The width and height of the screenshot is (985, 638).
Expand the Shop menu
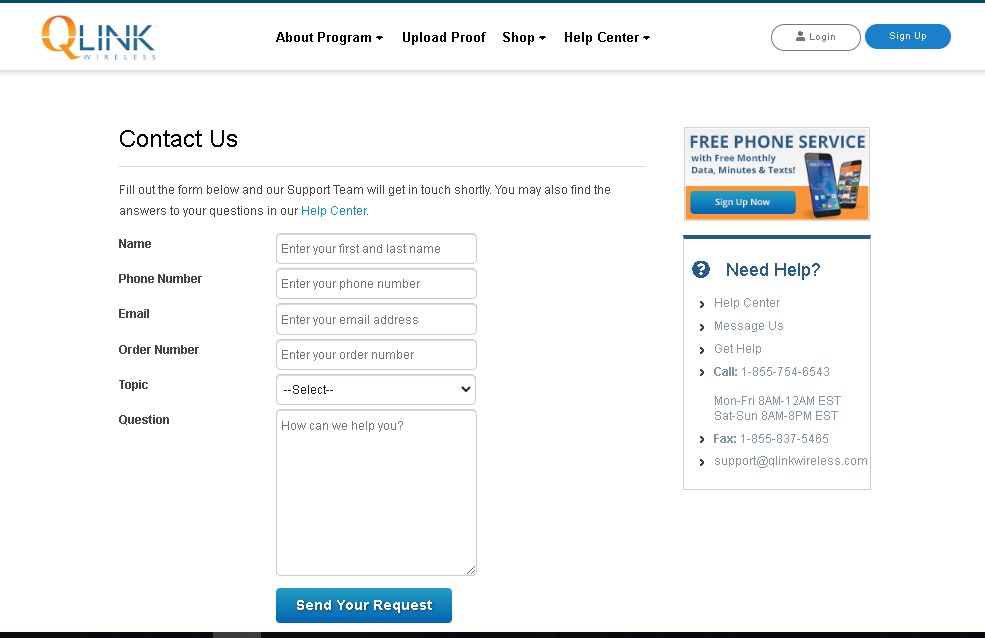tap(523, 37)
